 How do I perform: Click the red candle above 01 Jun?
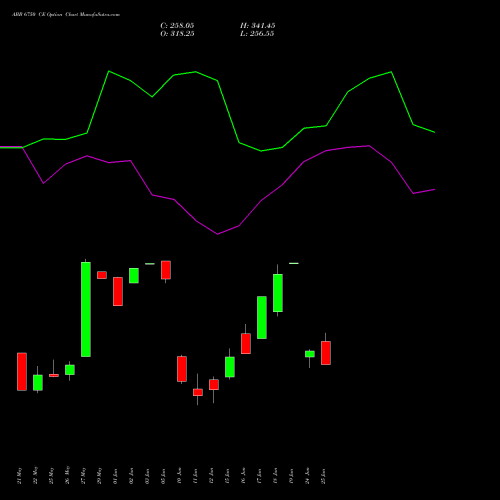(118, 291)
